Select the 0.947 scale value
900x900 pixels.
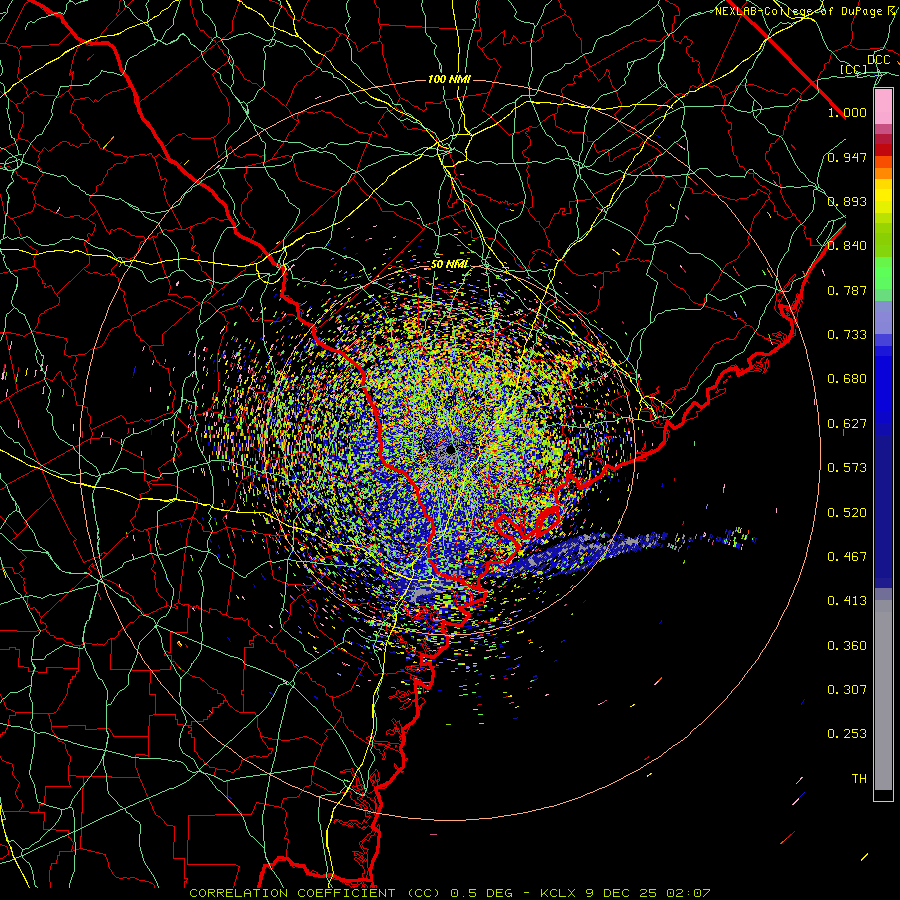[847, 157]
